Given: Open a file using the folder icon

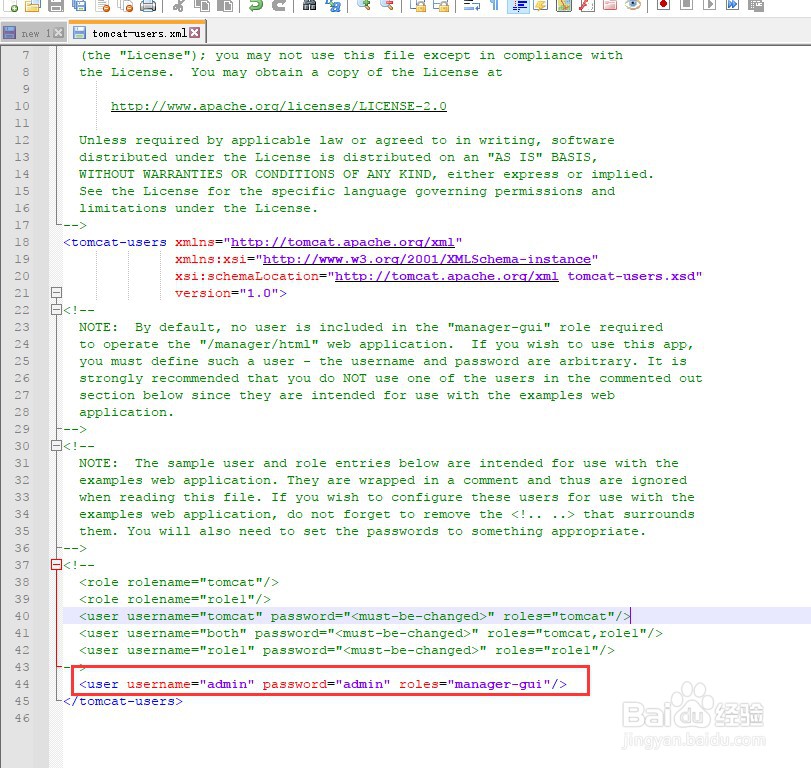Looking at the screenshot, I should [33, 5].
